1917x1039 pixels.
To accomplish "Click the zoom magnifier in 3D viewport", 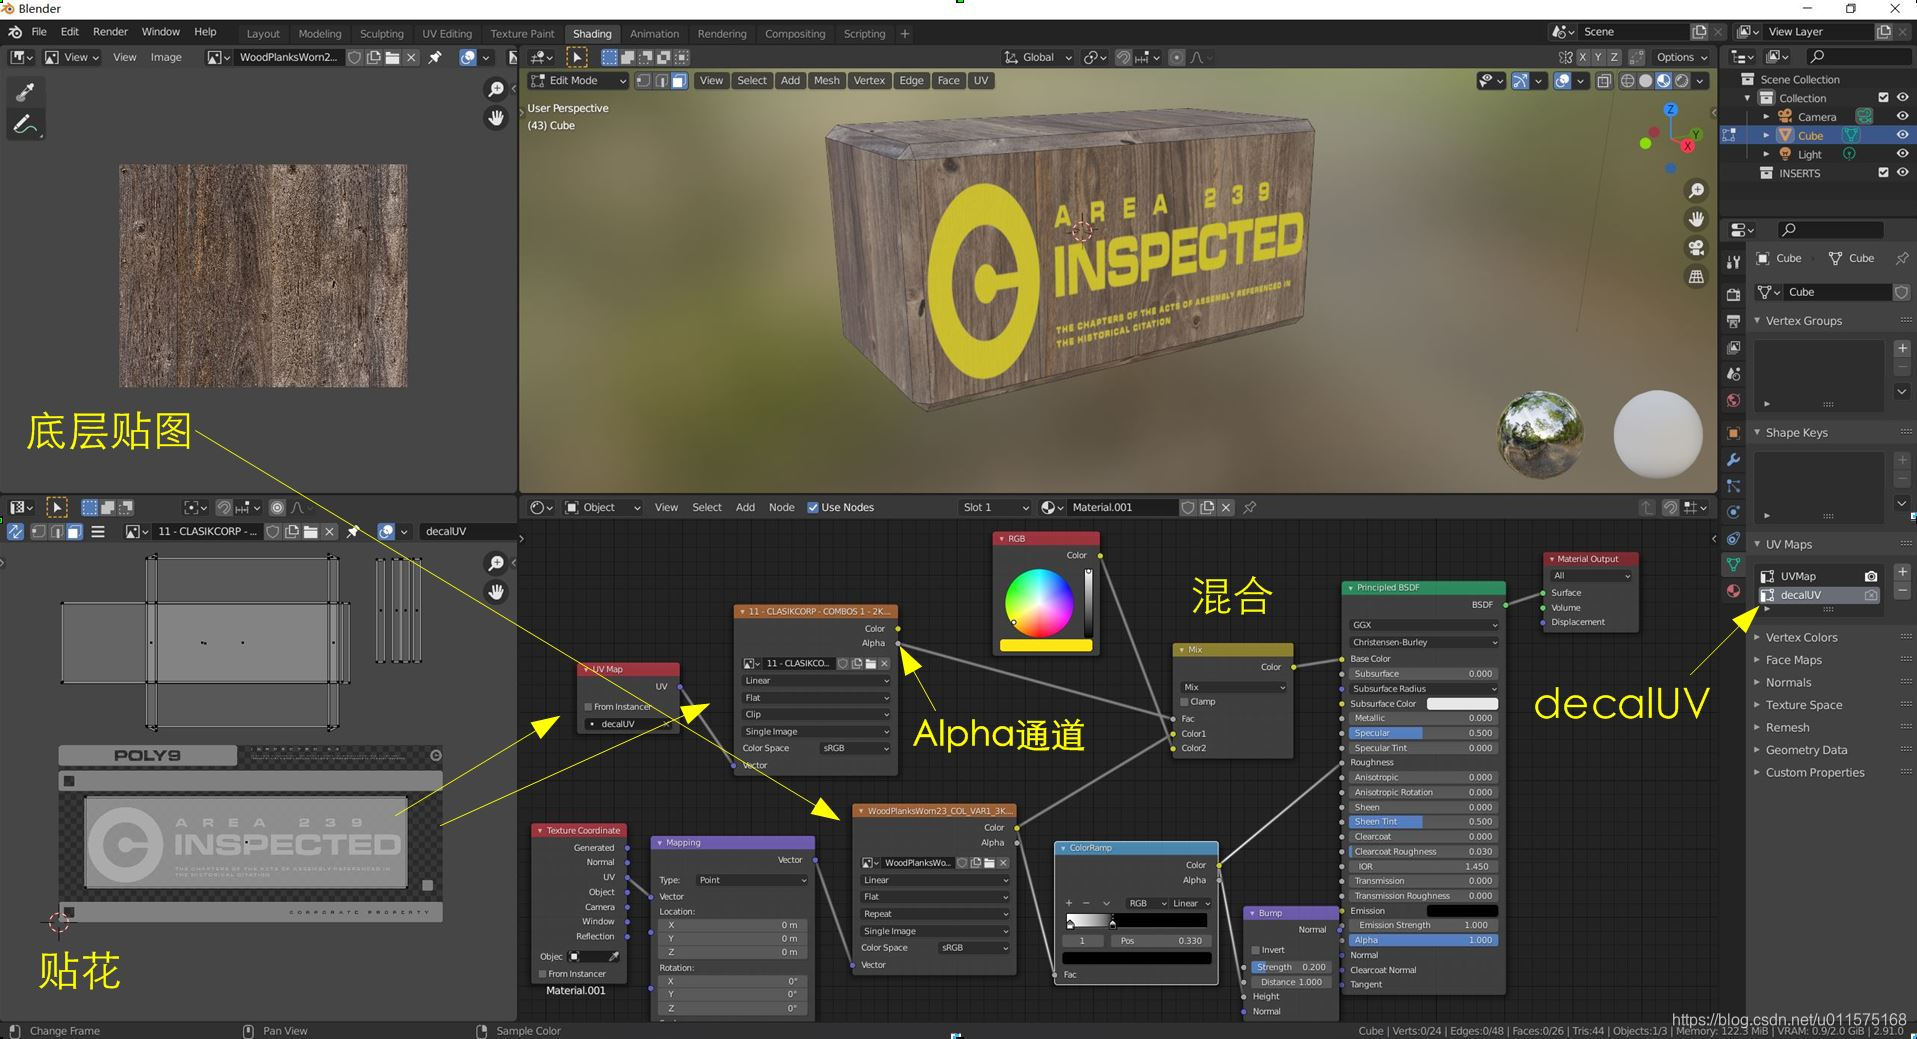I will pos(1696,191).
